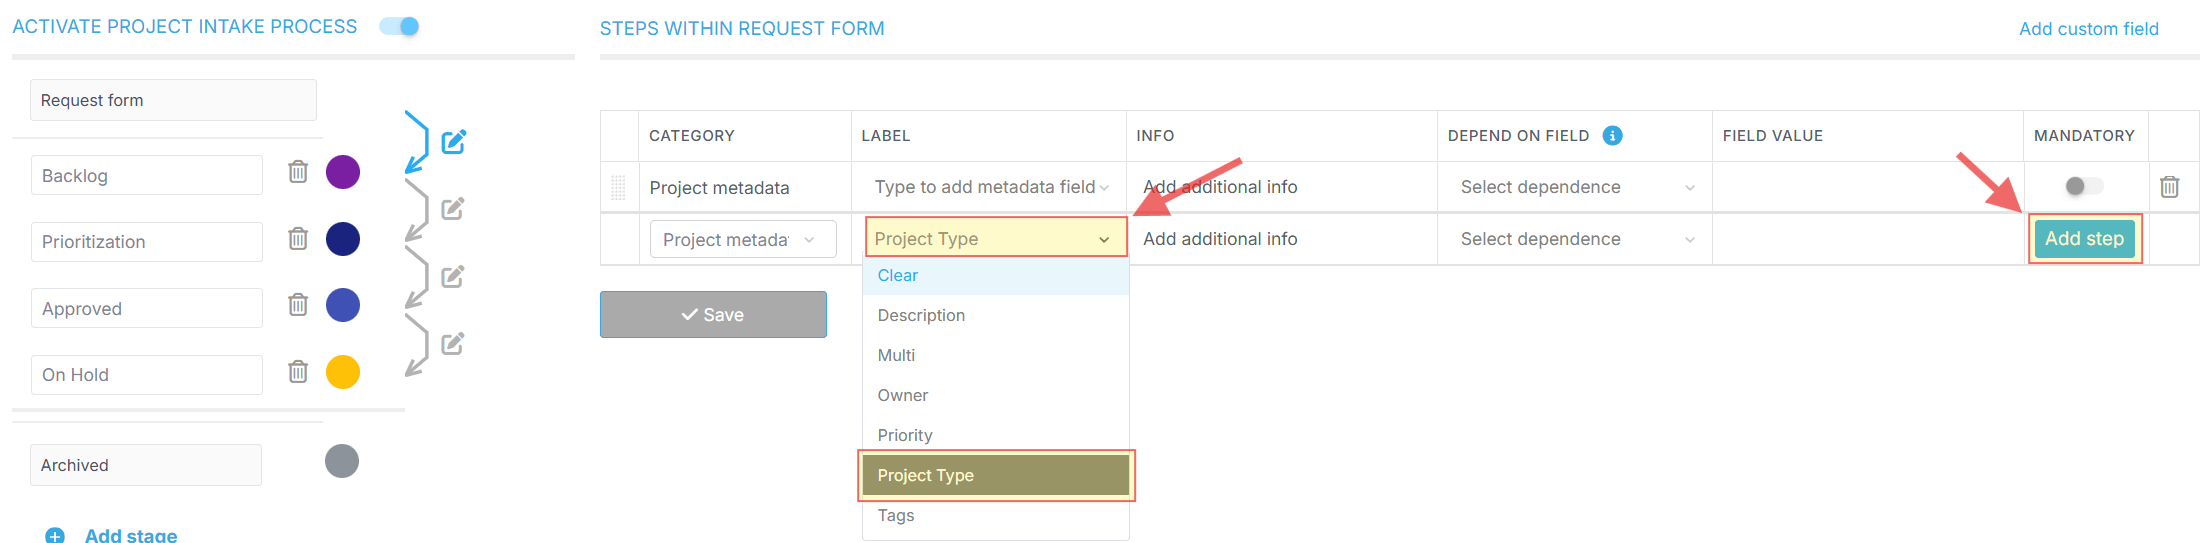Select Owner option in label list
This screenshot has height=543, width=2211.
tap(903, 395)
